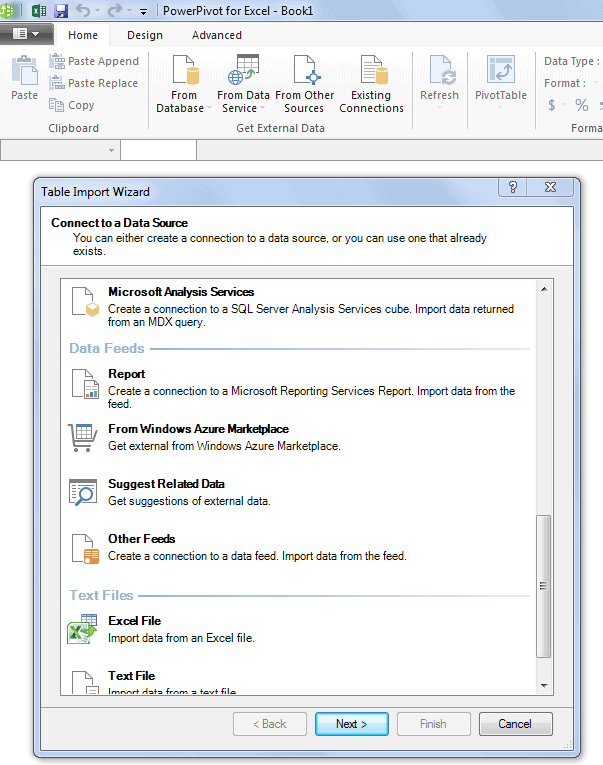
Task: Click 'Get suggestions of external data.' description
Action: 189,501
